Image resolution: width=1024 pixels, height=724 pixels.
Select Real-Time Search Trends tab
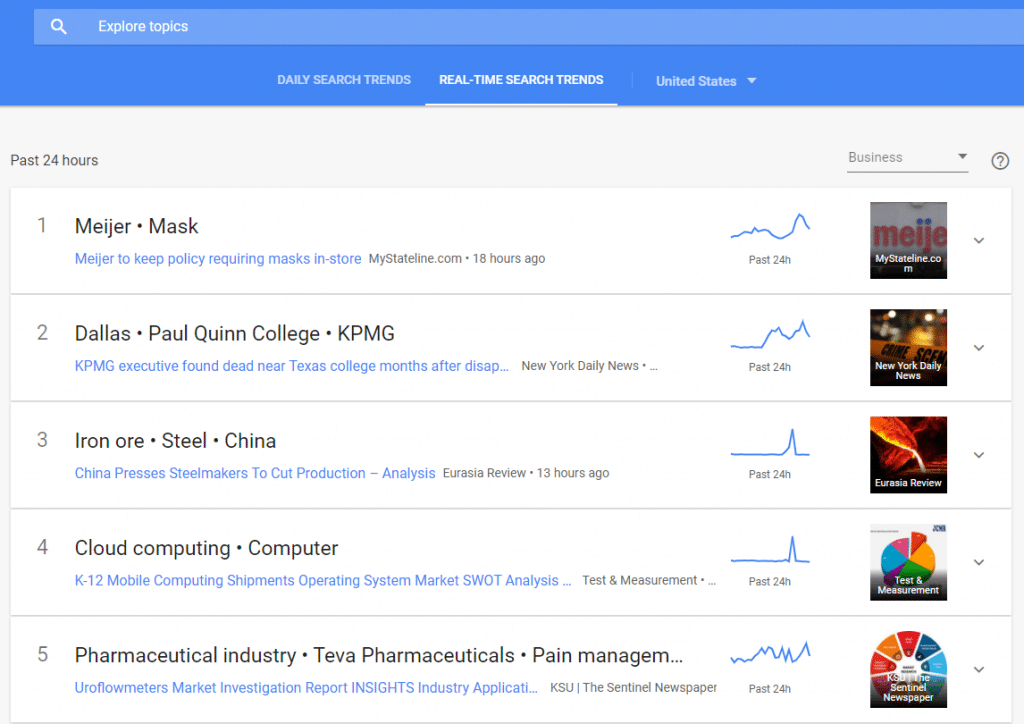(521, 80)
